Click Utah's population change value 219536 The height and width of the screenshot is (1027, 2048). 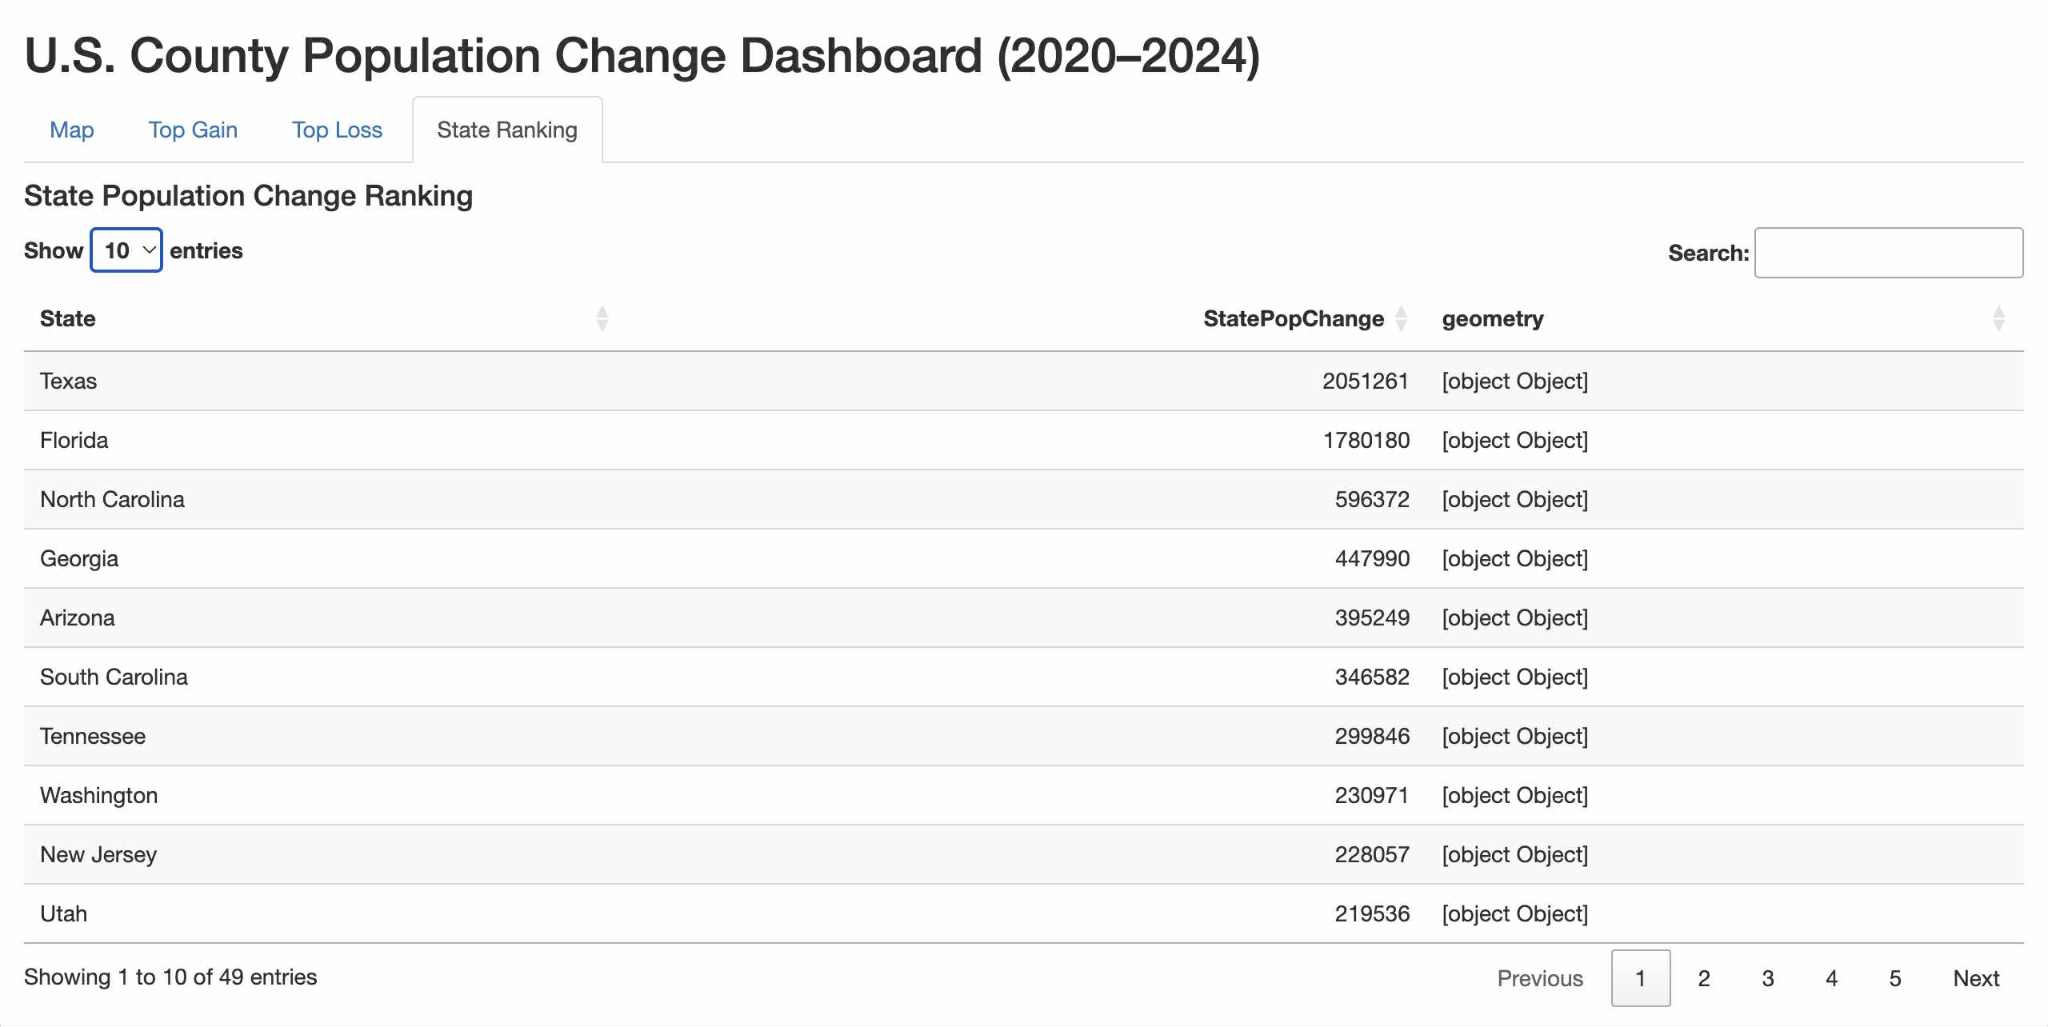point(1372,914)
